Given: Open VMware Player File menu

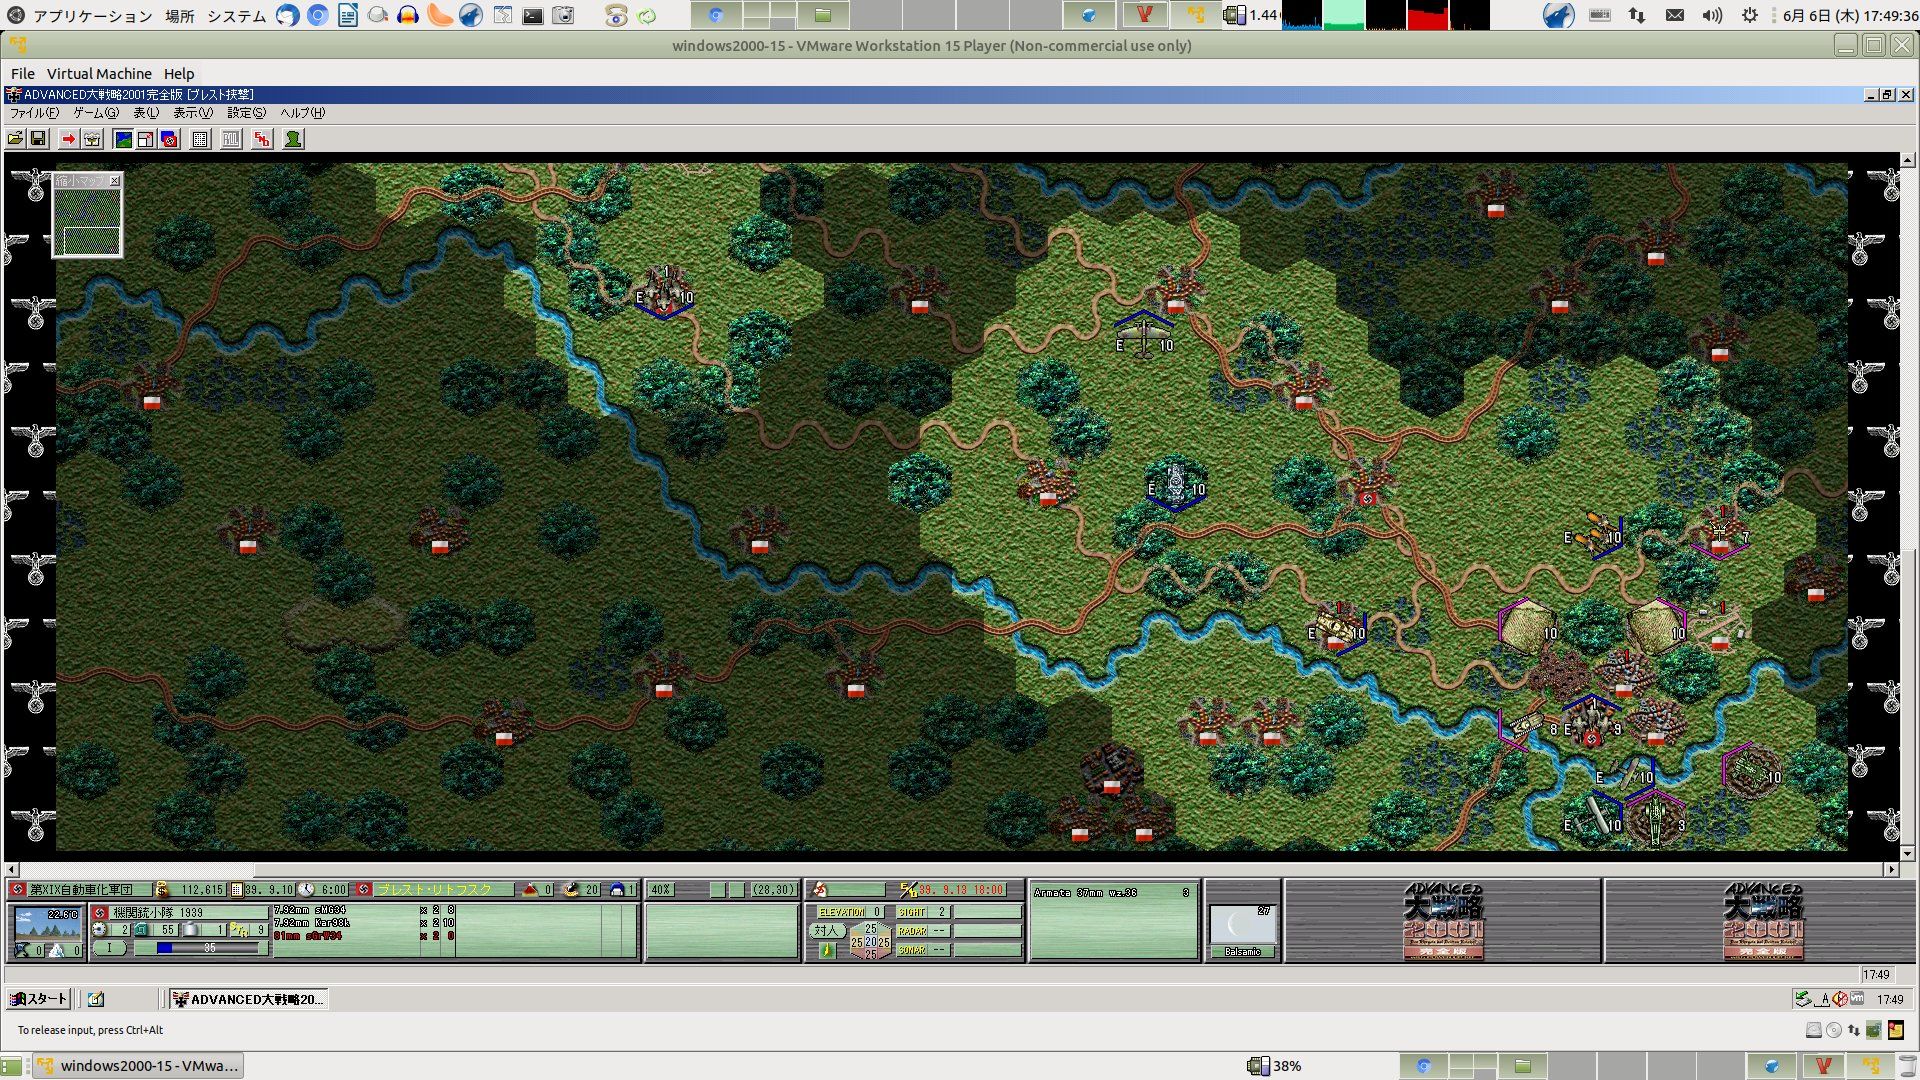Looking at the screenshot, I should pyautogui.click(x=22, y=74).
